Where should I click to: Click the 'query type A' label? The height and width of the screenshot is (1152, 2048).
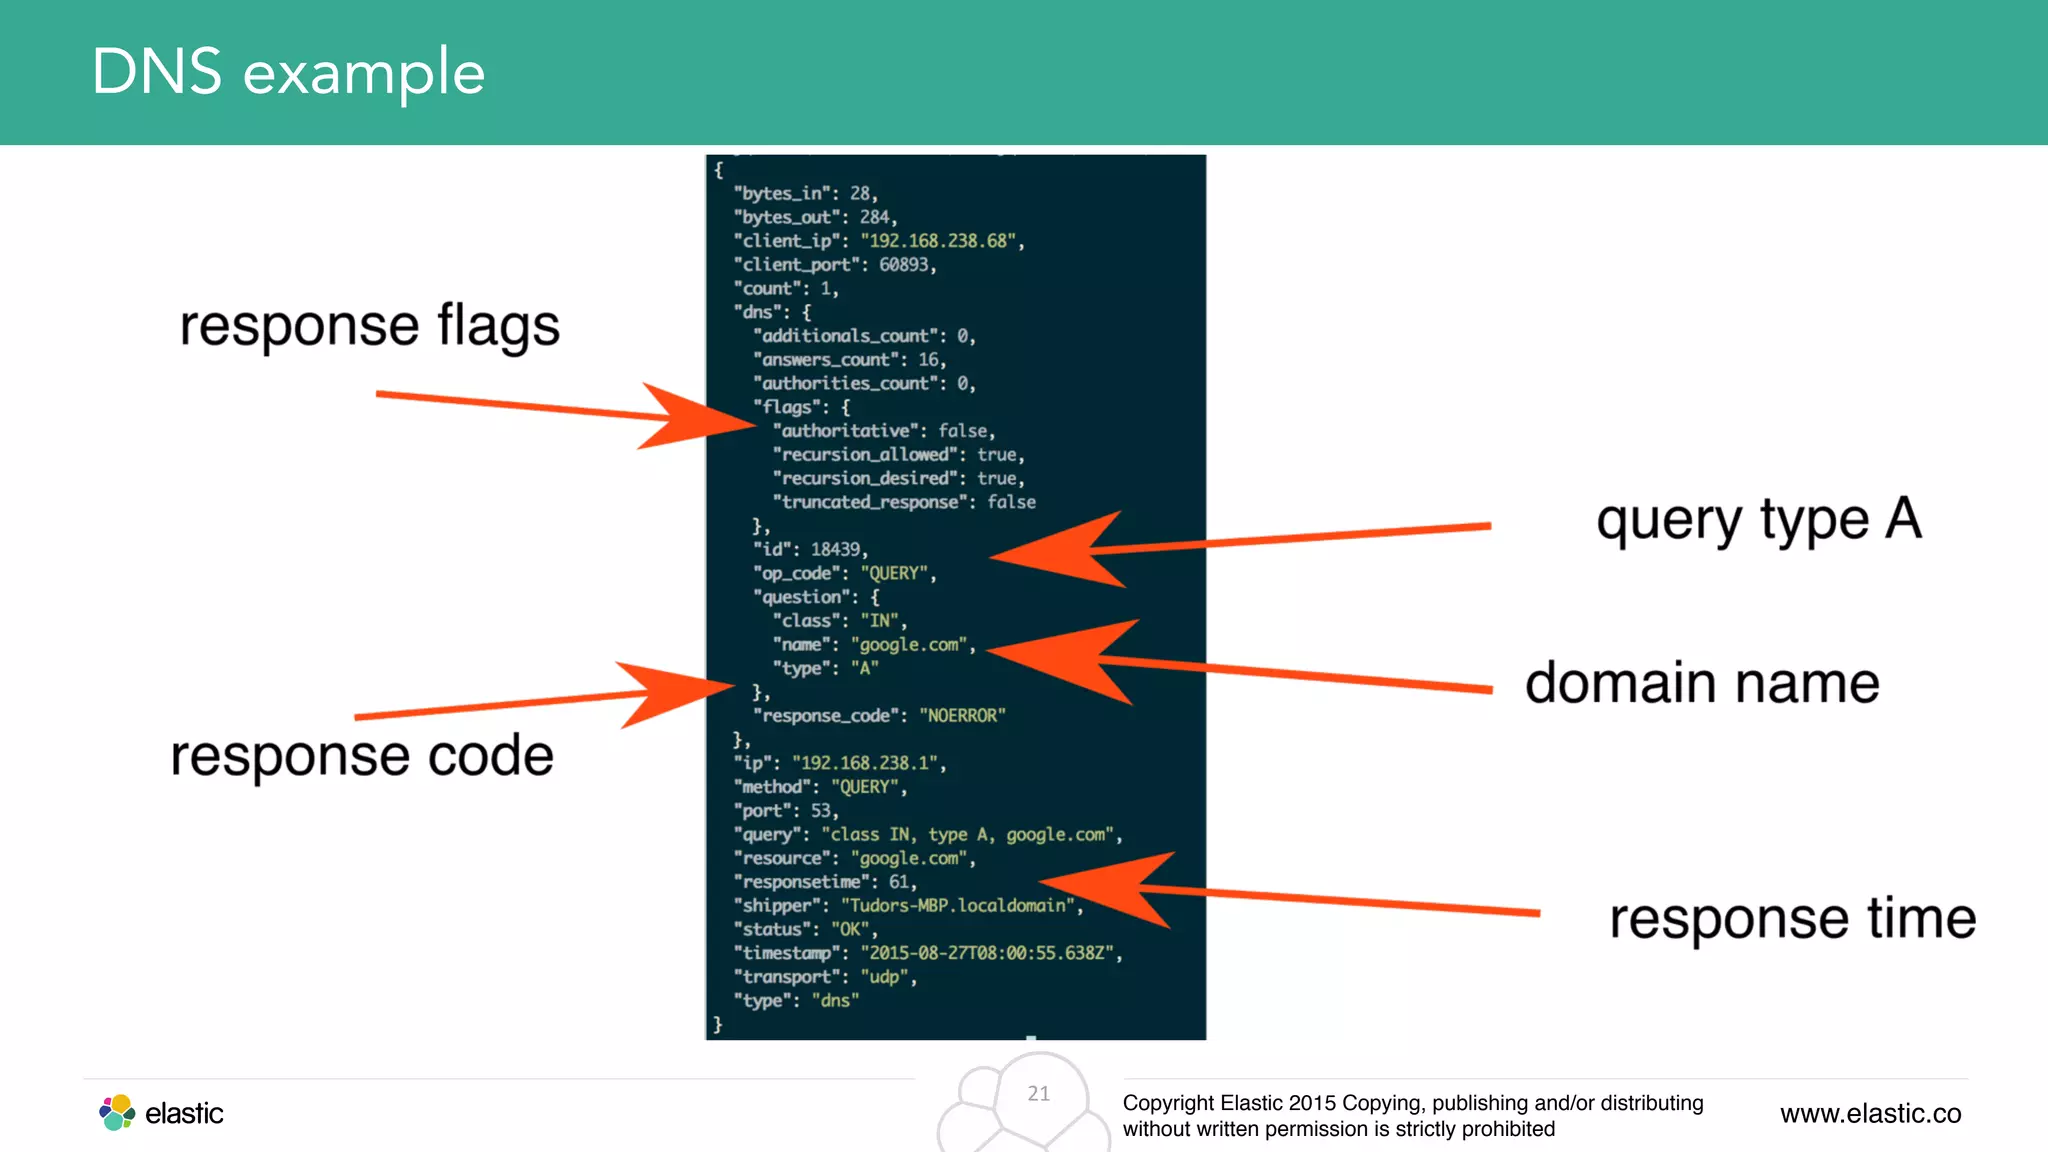point(1758,520)
